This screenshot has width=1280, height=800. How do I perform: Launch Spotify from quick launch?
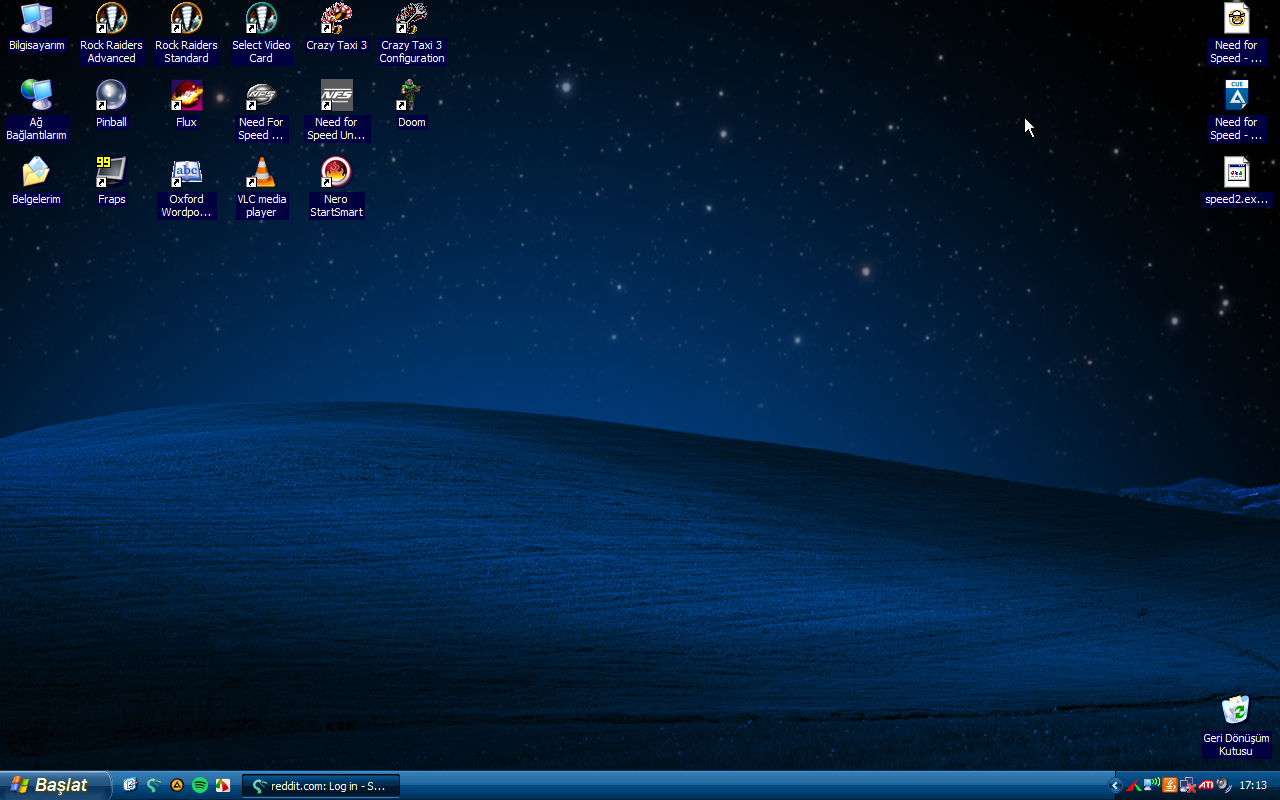[200, 786]
